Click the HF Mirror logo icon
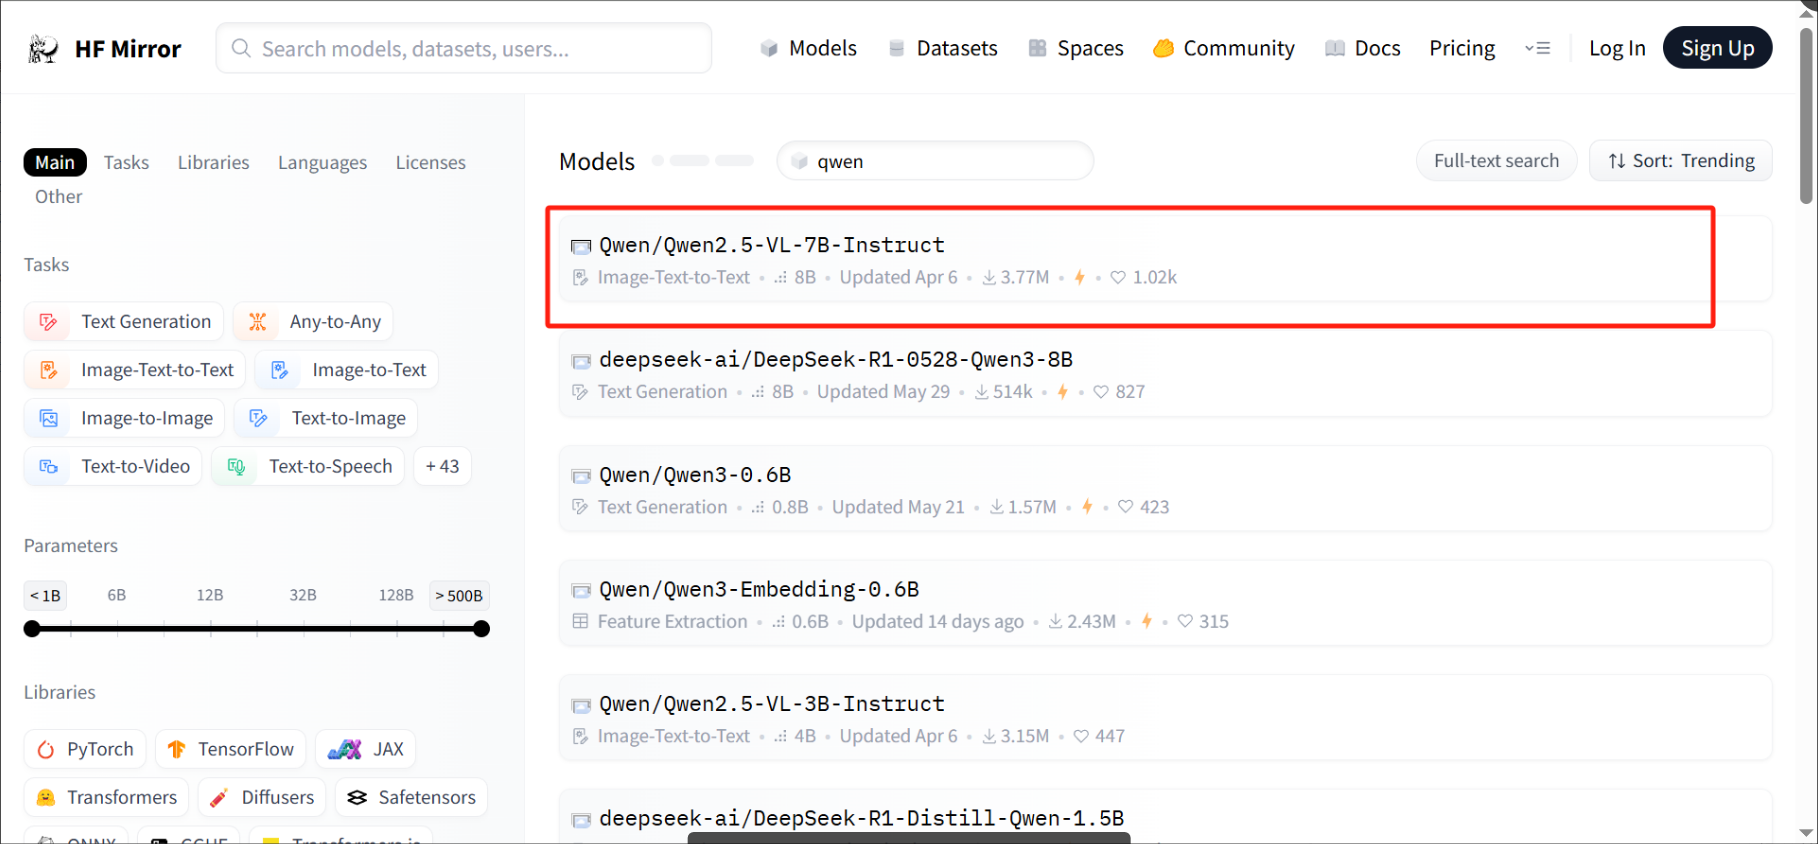This screenshot has height=844, width=1818. point(43,48)
